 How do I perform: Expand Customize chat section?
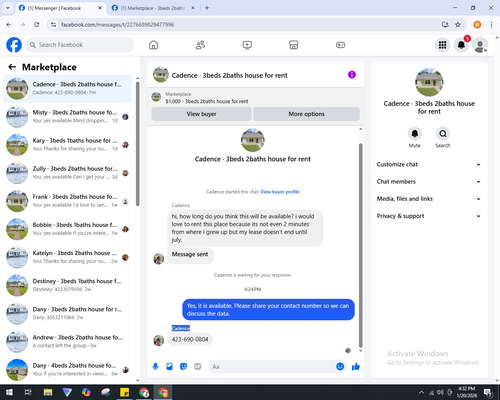[429, 164]
